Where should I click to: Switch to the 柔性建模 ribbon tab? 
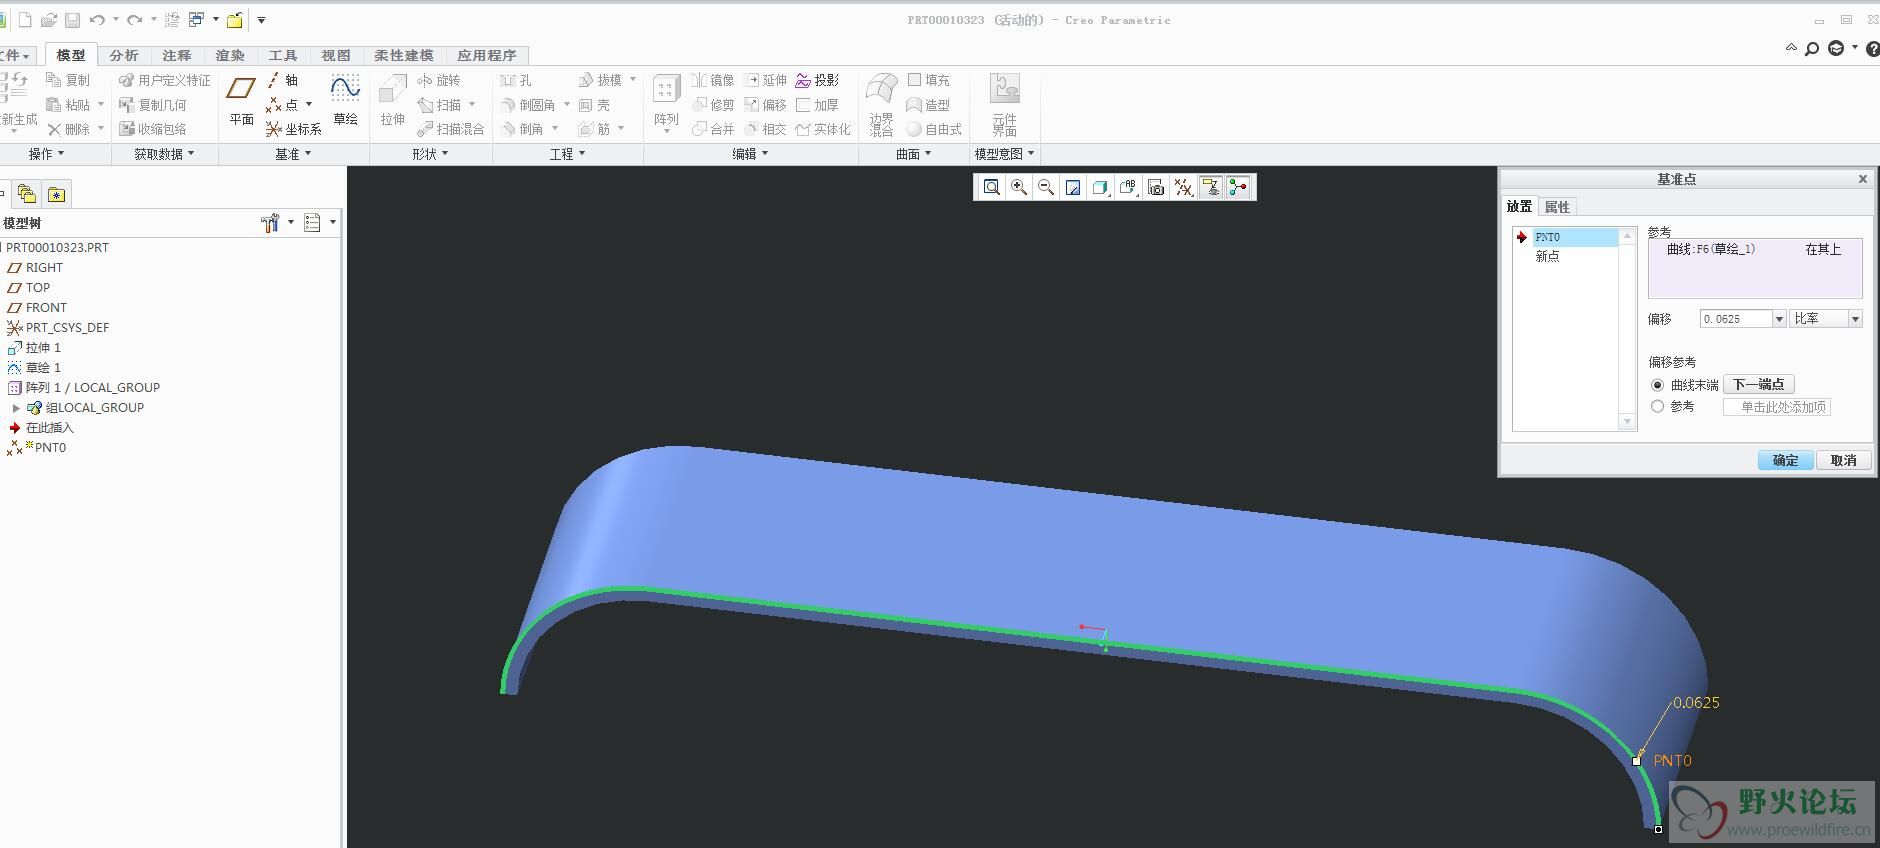(404, 56)
